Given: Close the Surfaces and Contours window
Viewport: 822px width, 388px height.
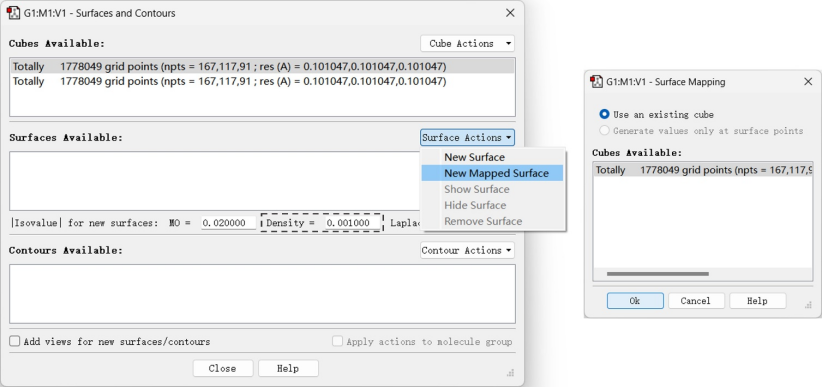Looking at the screenshot, I should click(x=510, y=13).
